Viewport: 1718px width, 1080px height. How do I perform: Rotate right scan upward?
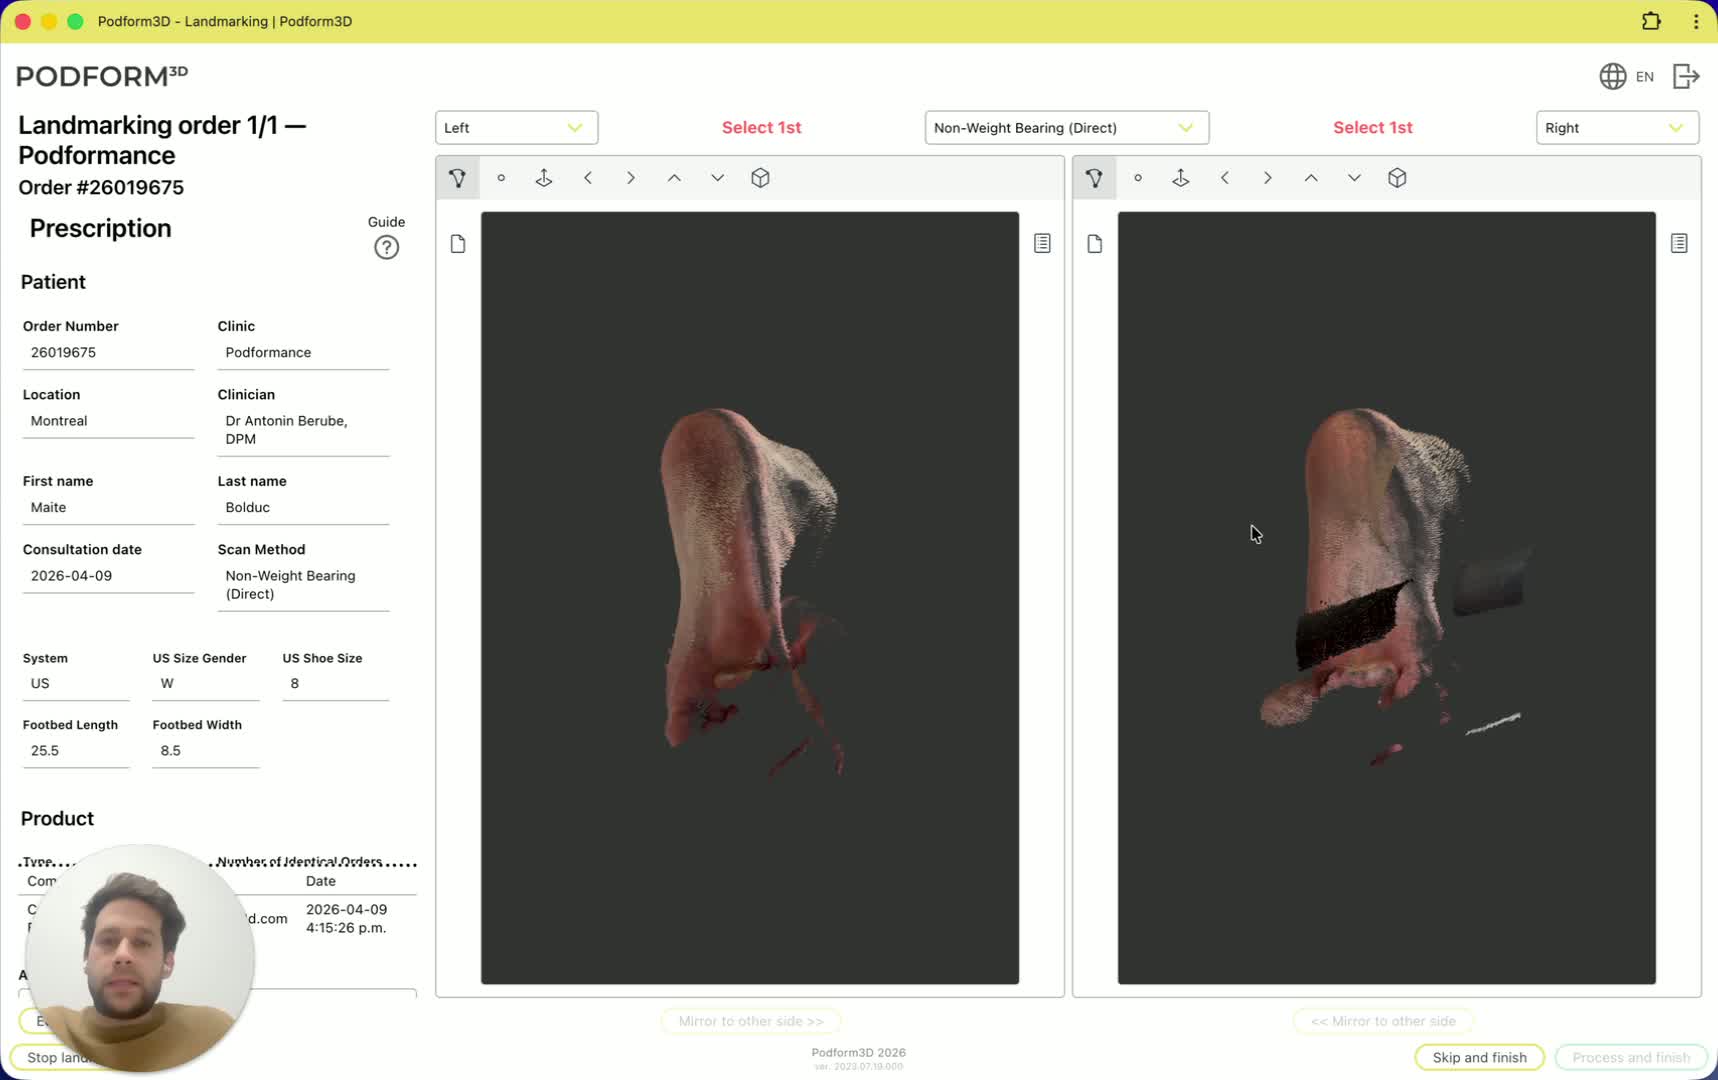[1311, 178]
